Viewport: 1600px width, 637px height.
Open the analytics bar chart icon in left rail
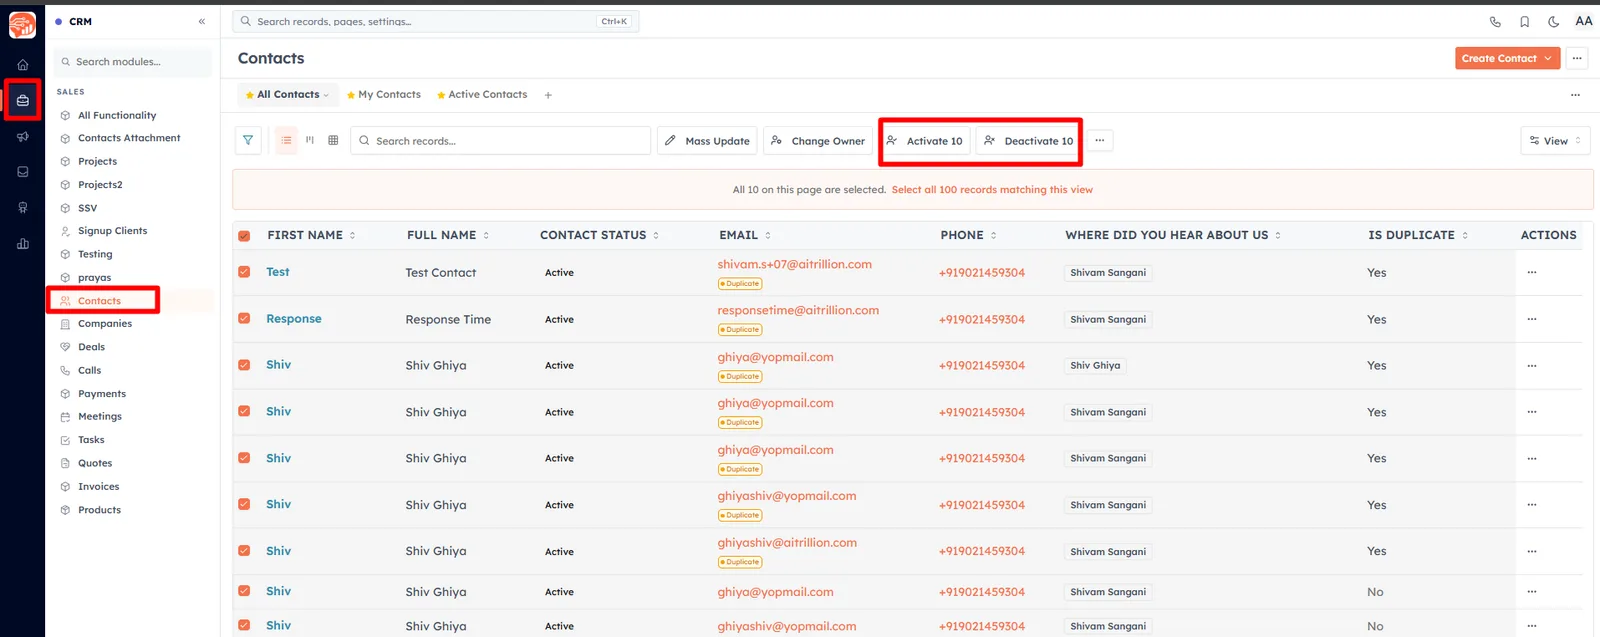click(x=22, y=244)
